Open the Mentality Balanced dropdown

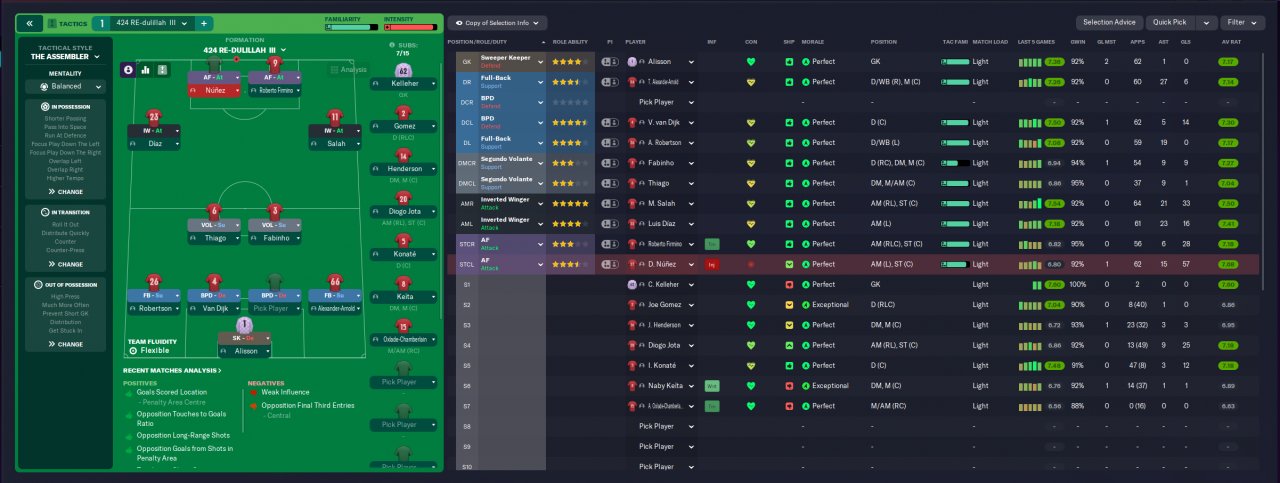(x=65, y=86)
